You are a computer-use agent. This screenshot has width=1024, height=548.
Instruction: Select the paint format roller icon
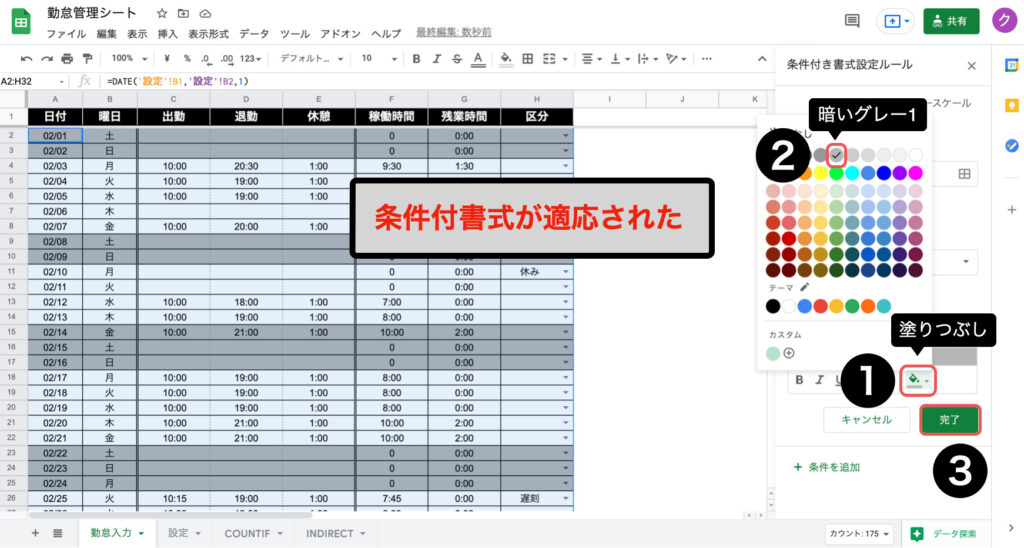[x=88, y=59]
